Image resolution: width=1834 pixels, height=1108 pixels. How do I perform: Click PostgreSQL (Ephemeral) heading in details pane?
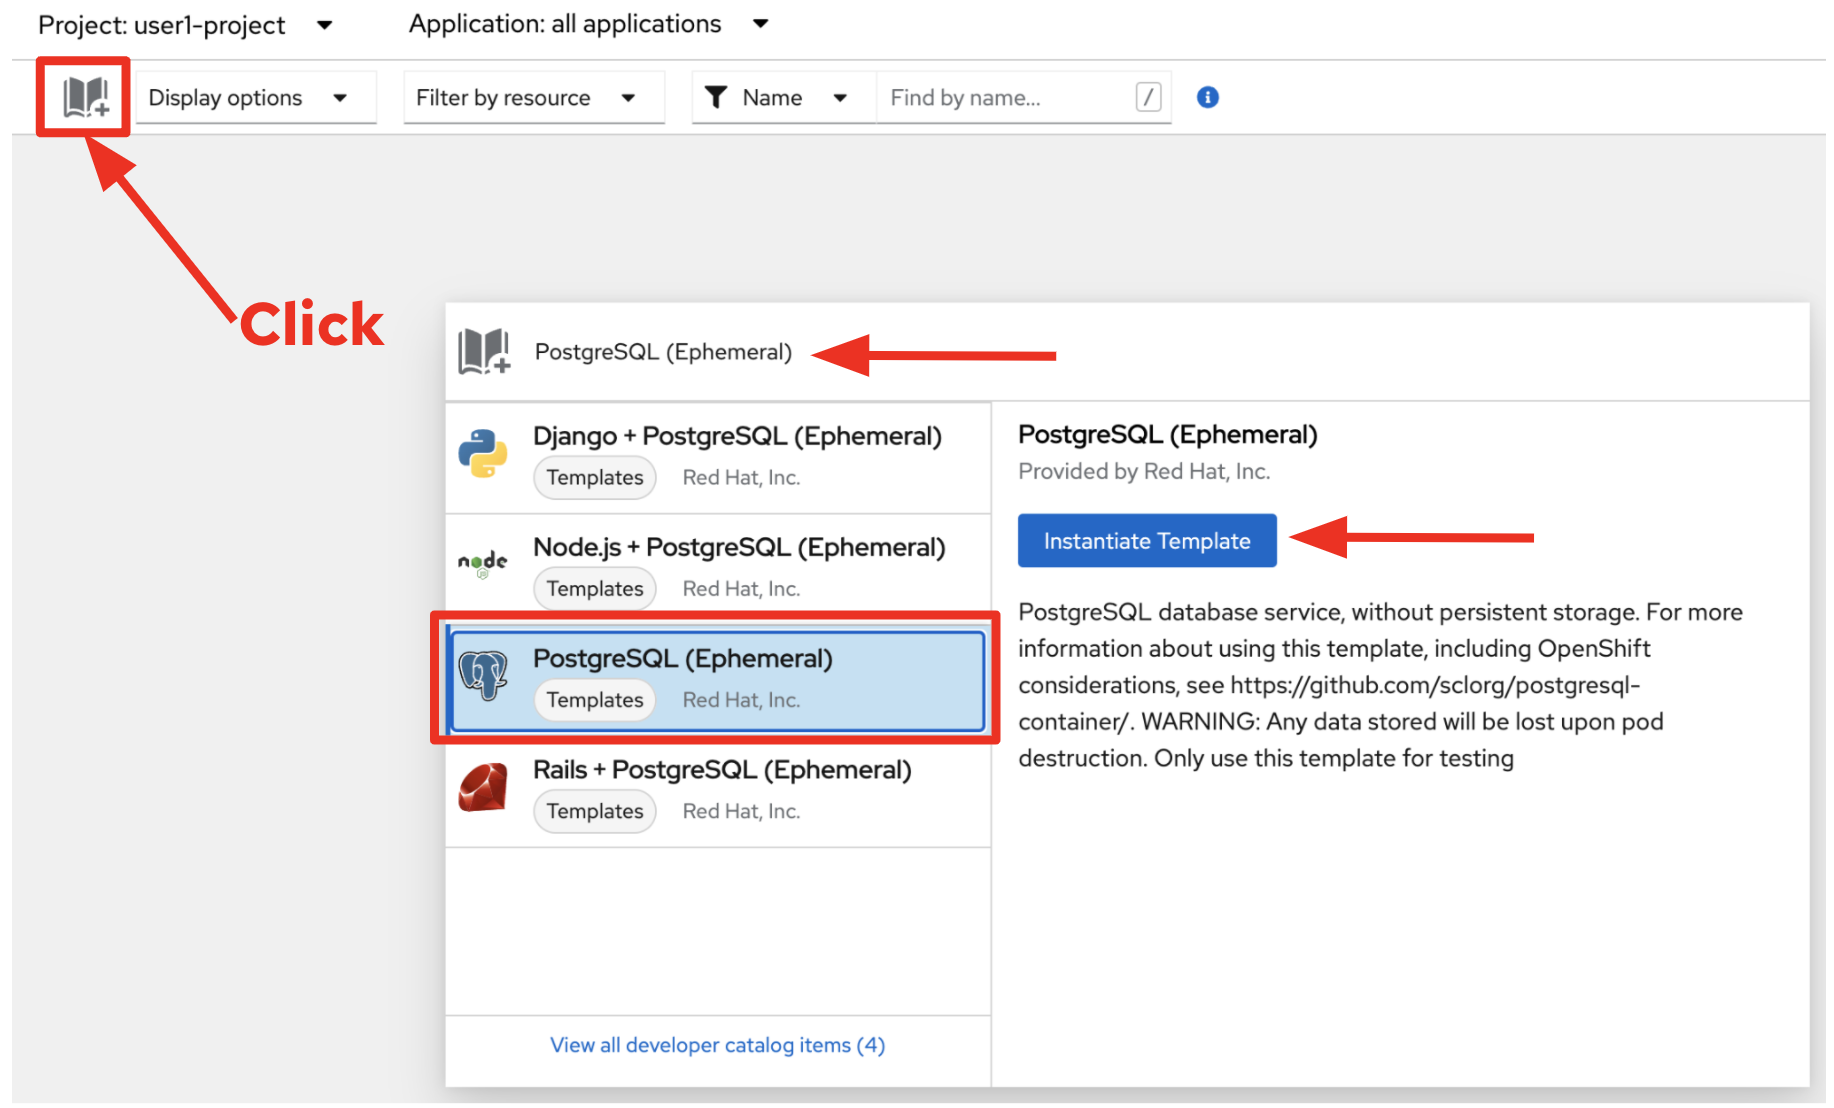pos(1168,435)
